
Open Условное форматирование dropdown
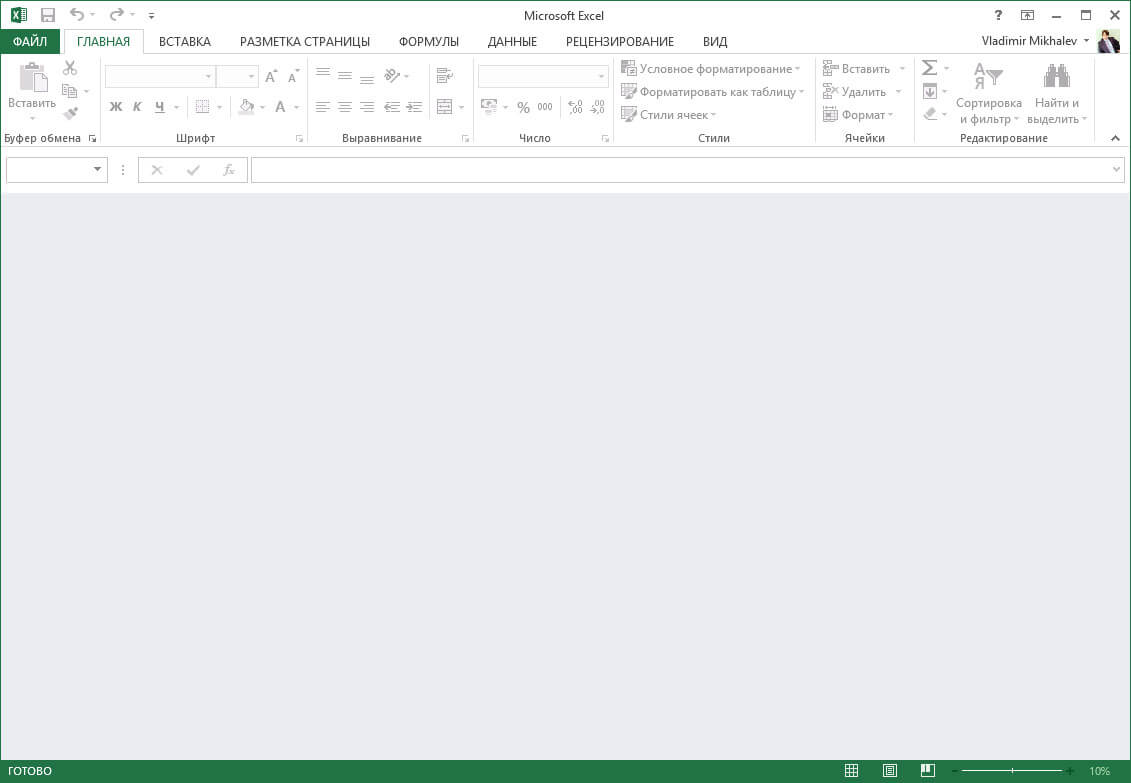tap(711, 68)
